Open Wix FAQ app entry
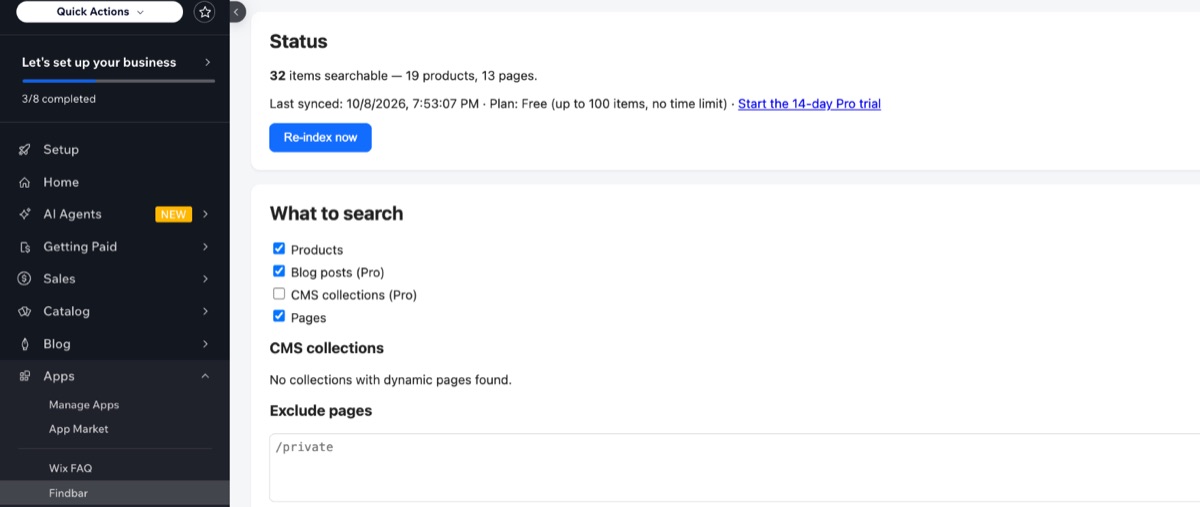Viewport: 1200px width, 507px height. [x=70, y=468]
